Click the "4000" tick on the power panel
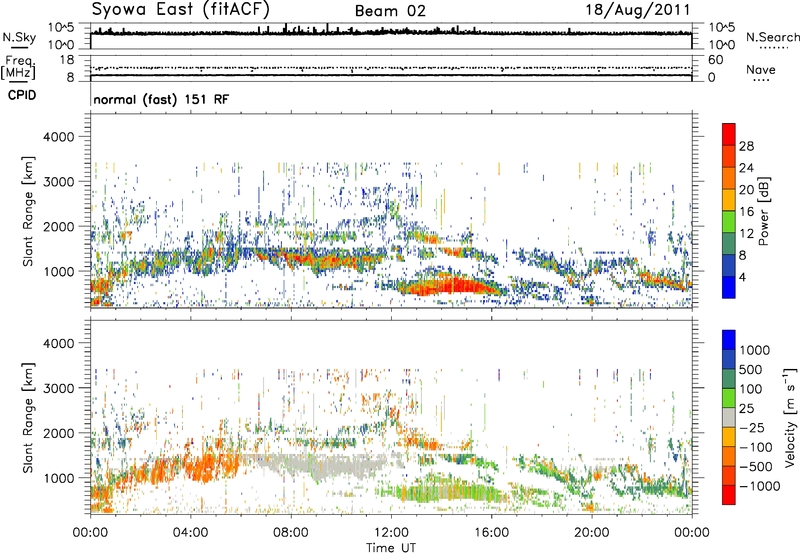Image resolution: width=800 pixels, height=554 pixels. coord(58,137)
